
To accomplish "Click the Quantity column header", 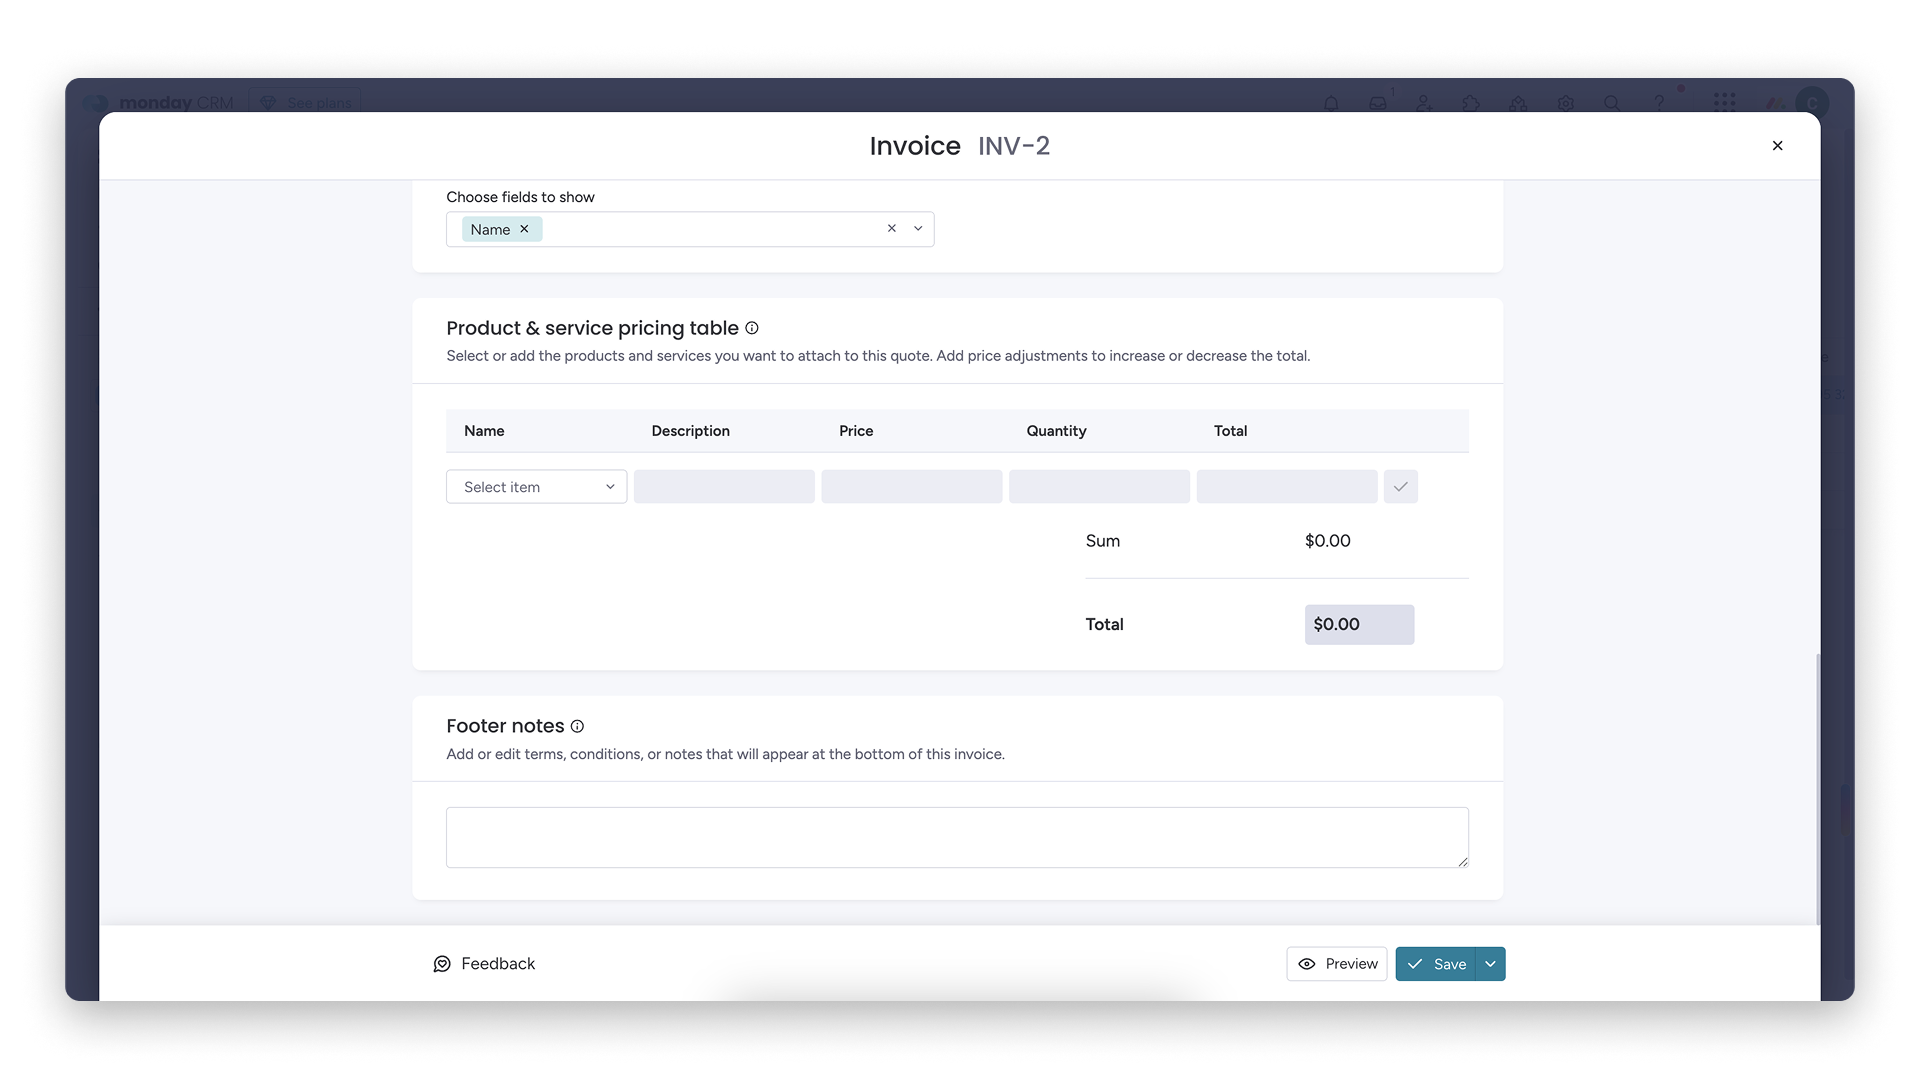I will point(1056,431).
